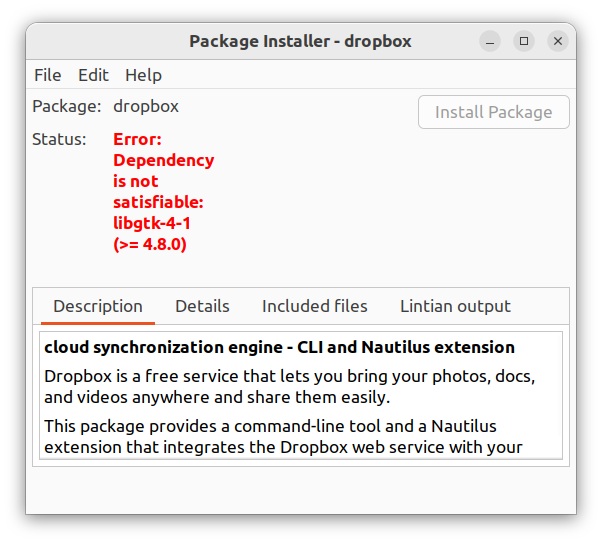The image size is (602, 543).
Task: Minimize the Package Installer window
Action: point(490,41)
